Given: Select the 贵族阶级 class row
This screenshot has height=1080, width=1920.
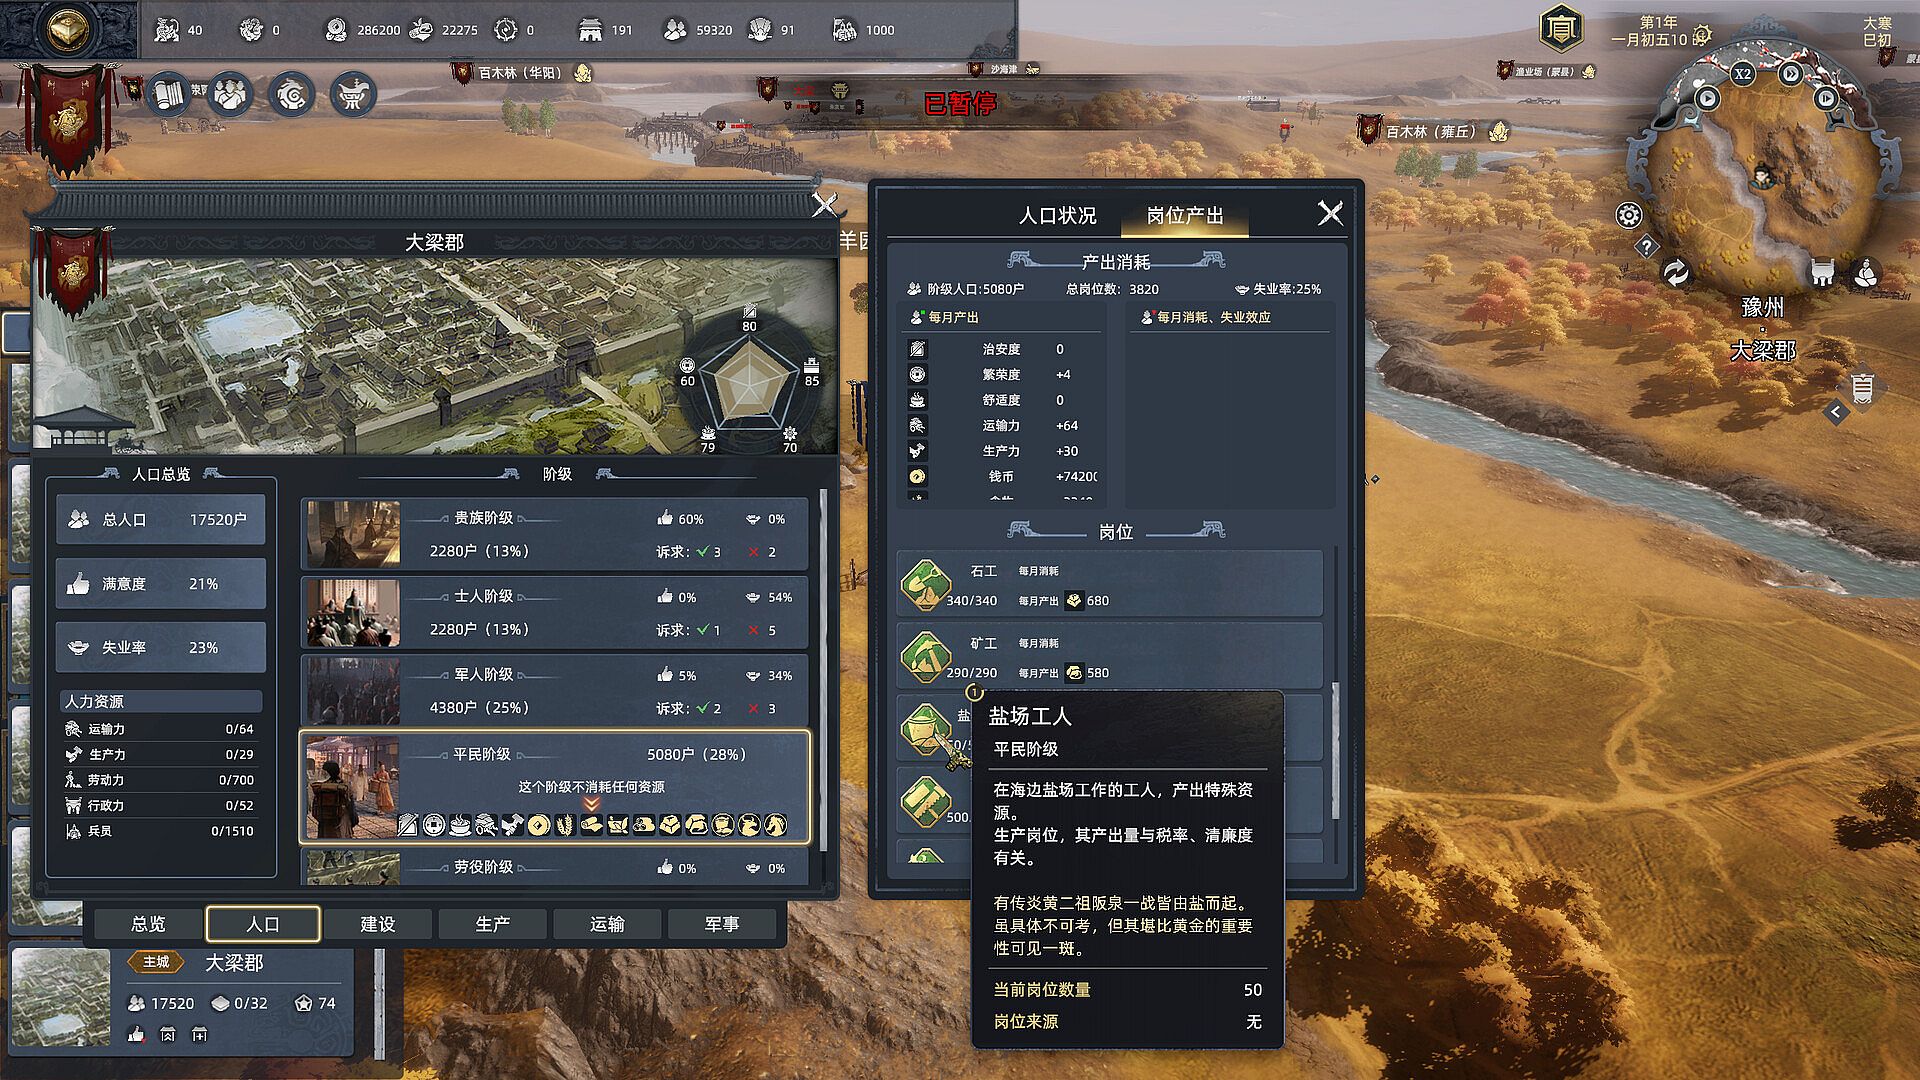Looking at the screenshot, I should 555,534.
